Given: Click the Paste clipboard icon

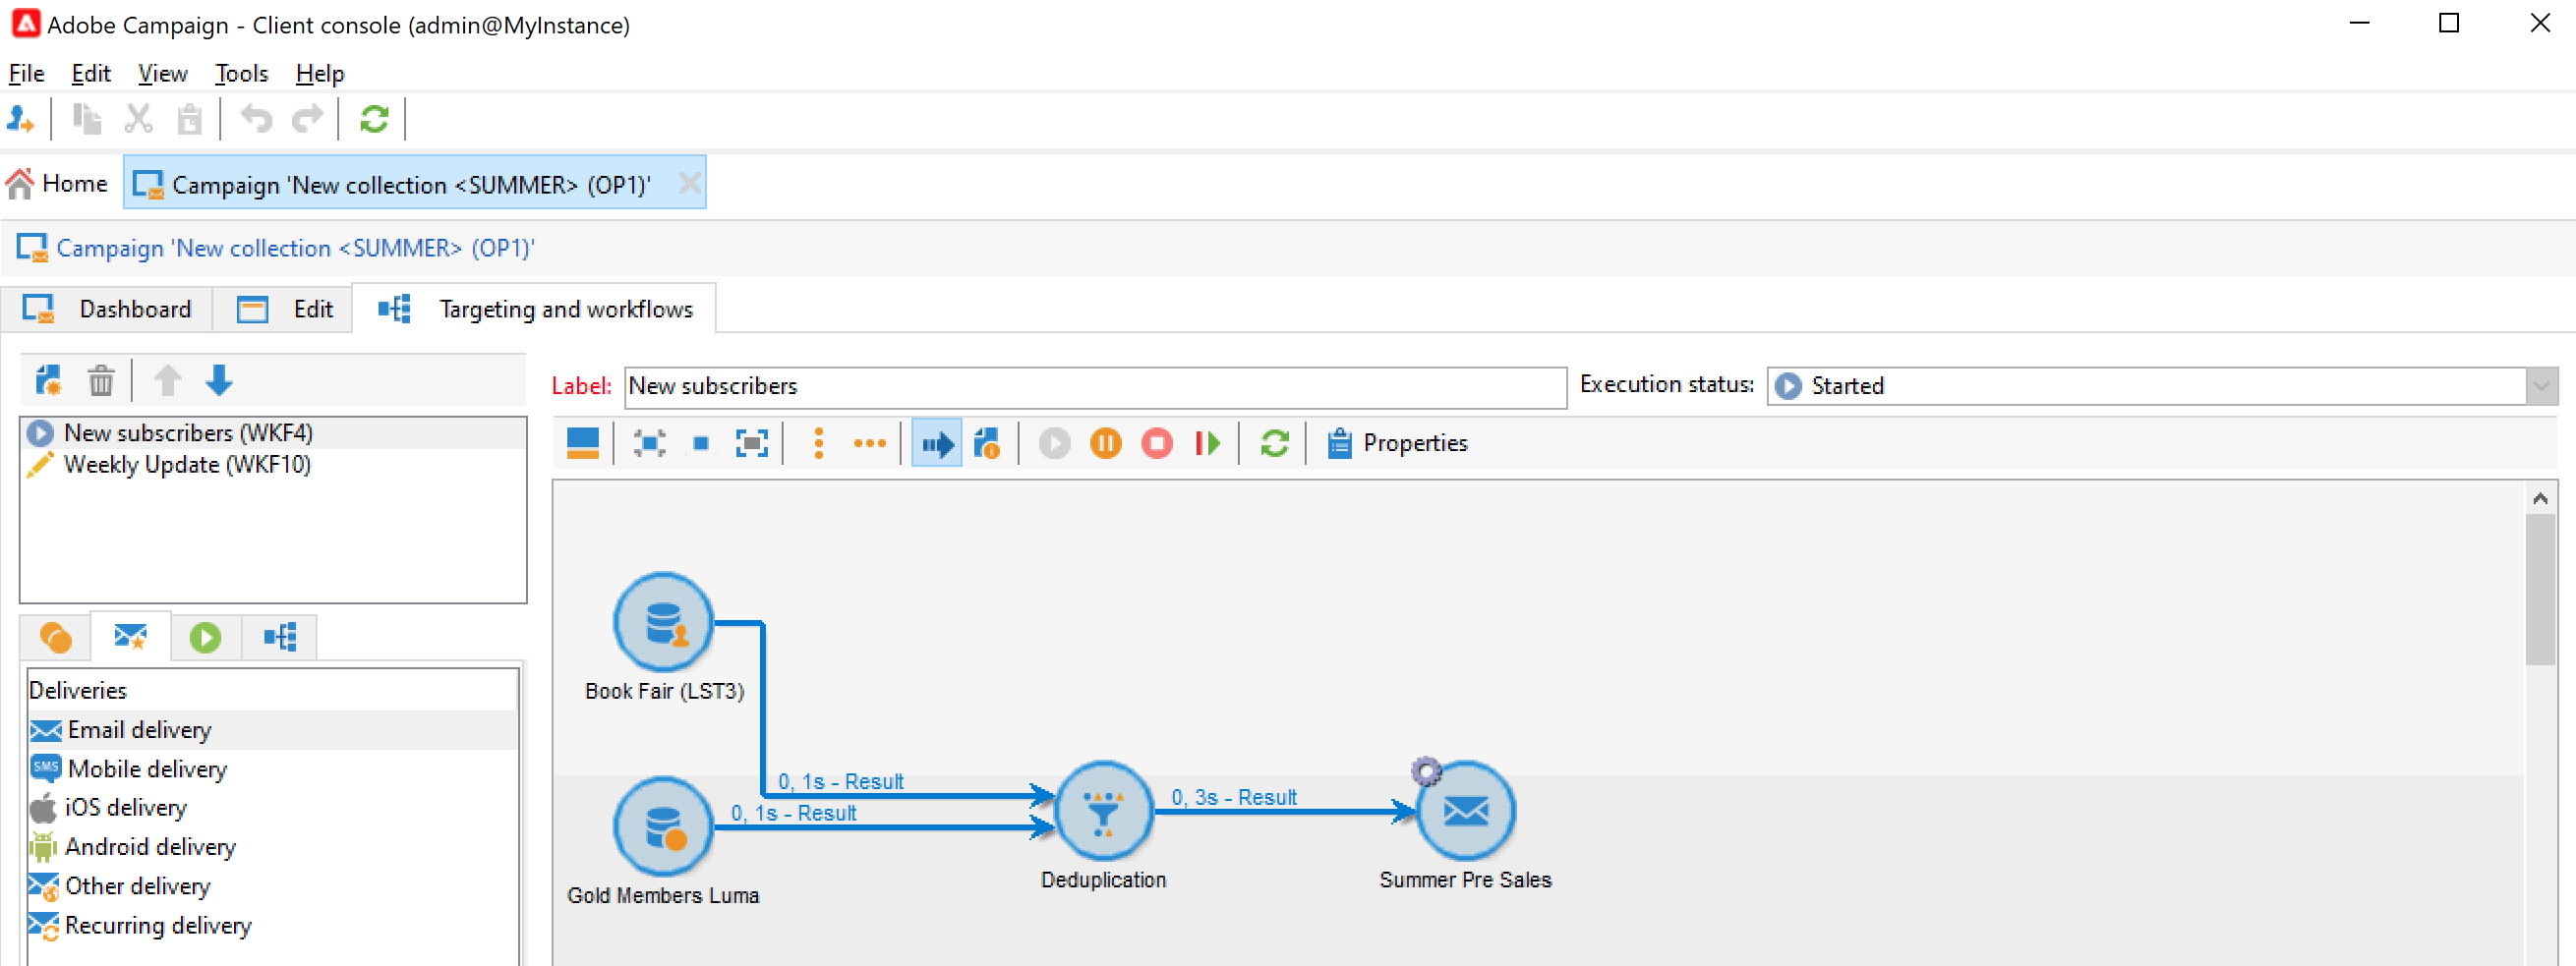Looking at the screenshot, I should [x=189, y=120].
